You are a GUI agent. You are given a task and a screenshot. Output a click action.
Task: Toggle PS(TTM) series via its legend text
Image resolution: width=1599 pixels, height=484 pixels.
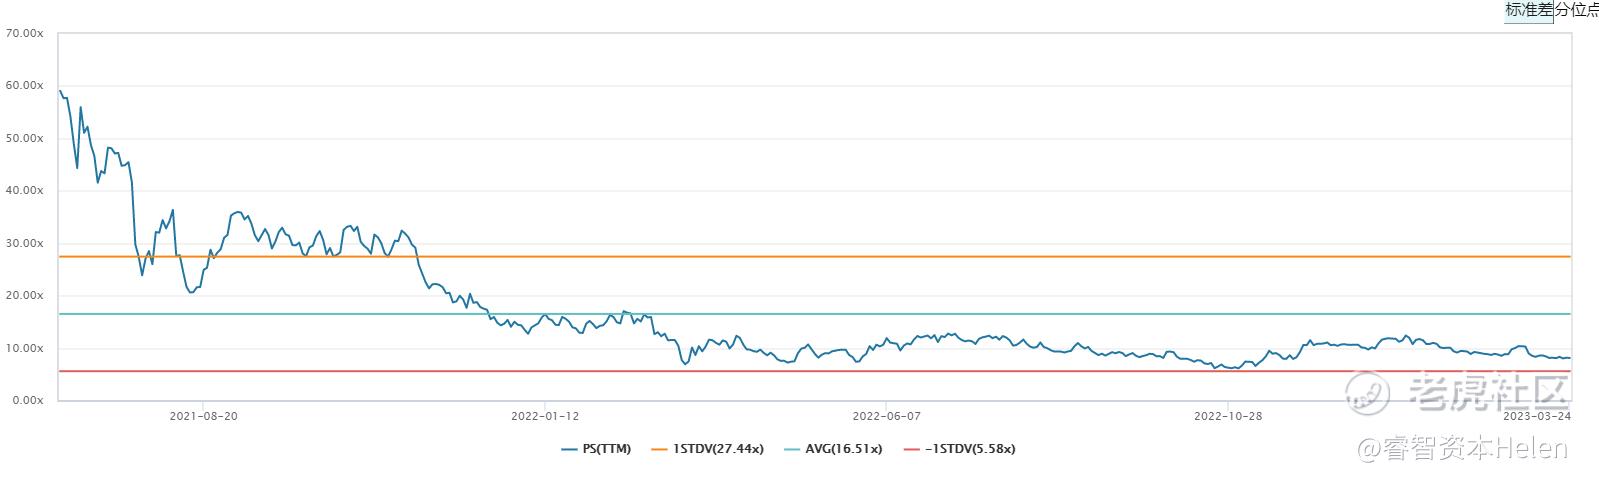point(606,450)
